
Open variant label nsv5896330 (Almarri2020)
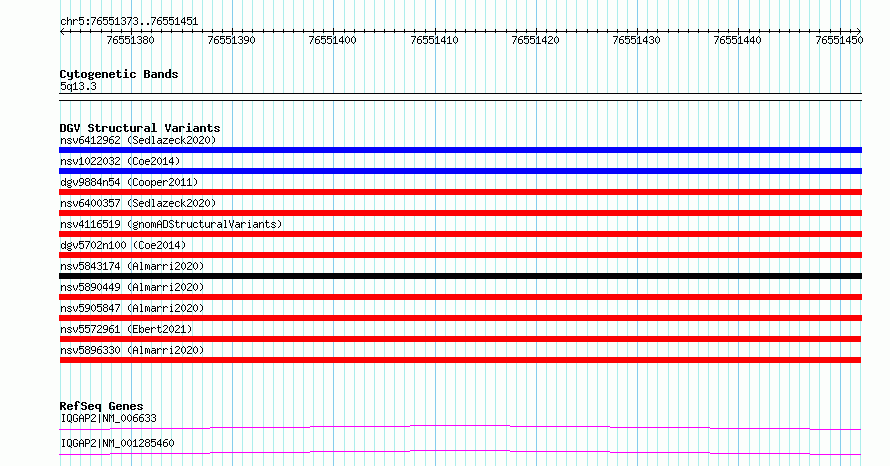[x=132, y=350]
